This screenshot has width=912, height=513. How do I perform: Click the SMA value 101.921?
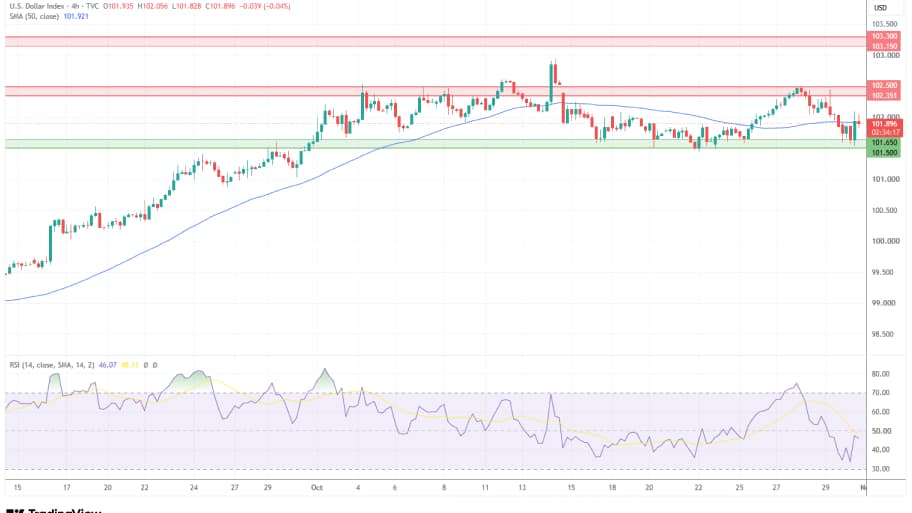tap(76, 16)
